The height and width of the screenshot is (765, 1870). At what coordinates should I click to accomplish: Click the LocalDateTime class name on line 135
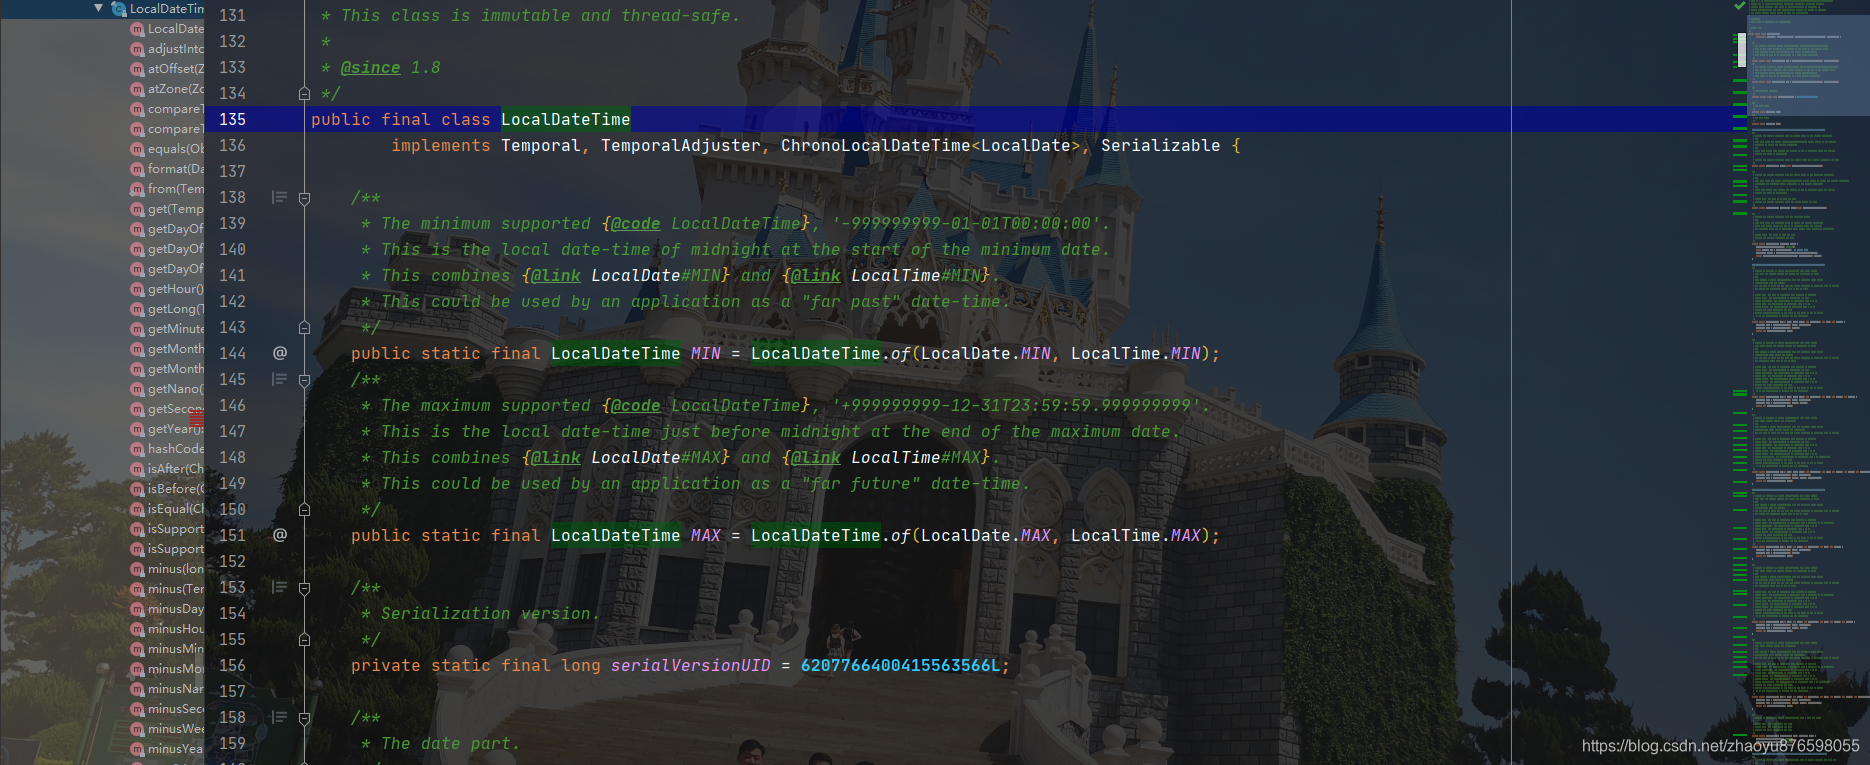tap(566, 119)
